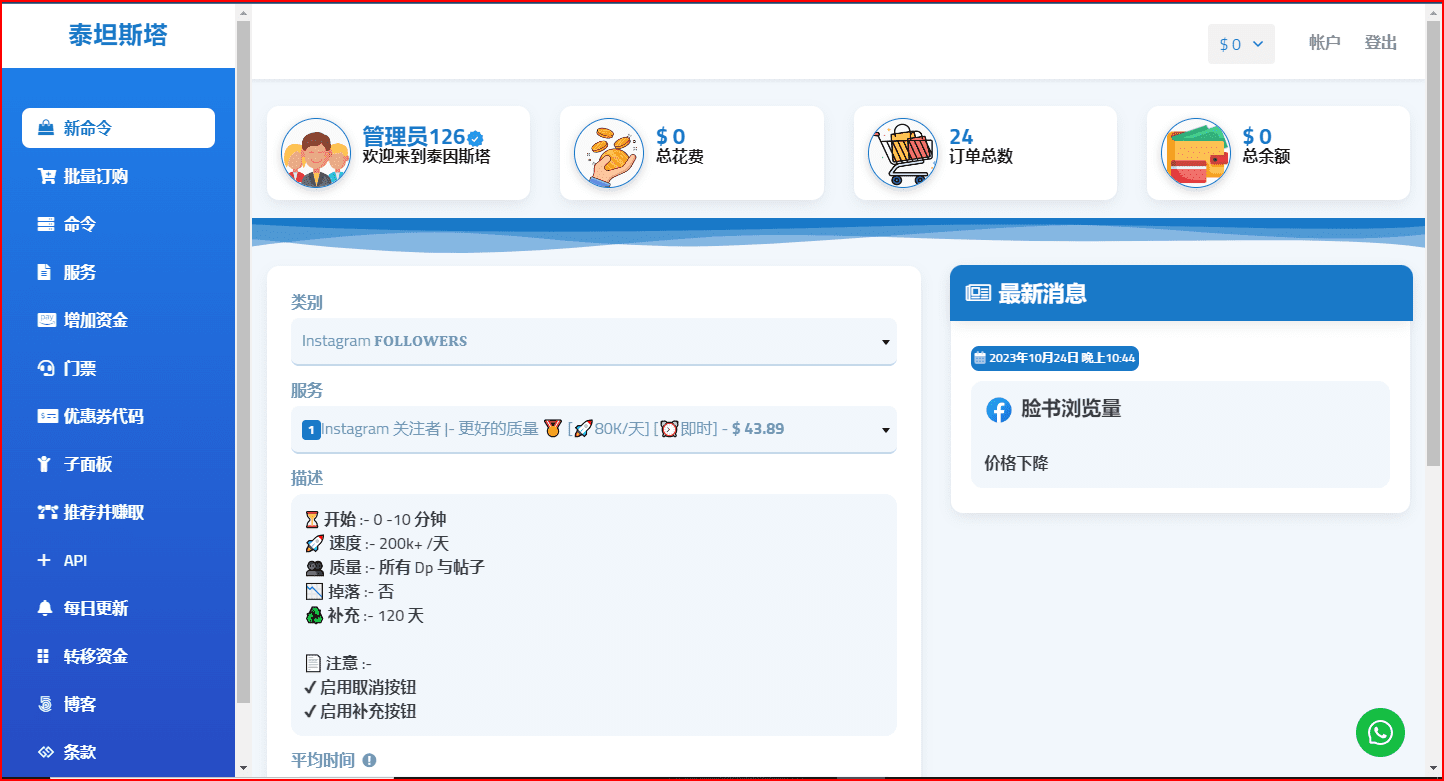Click the shopping cart orders total image
Screen dimensions: 1444x781
[903, 153]
